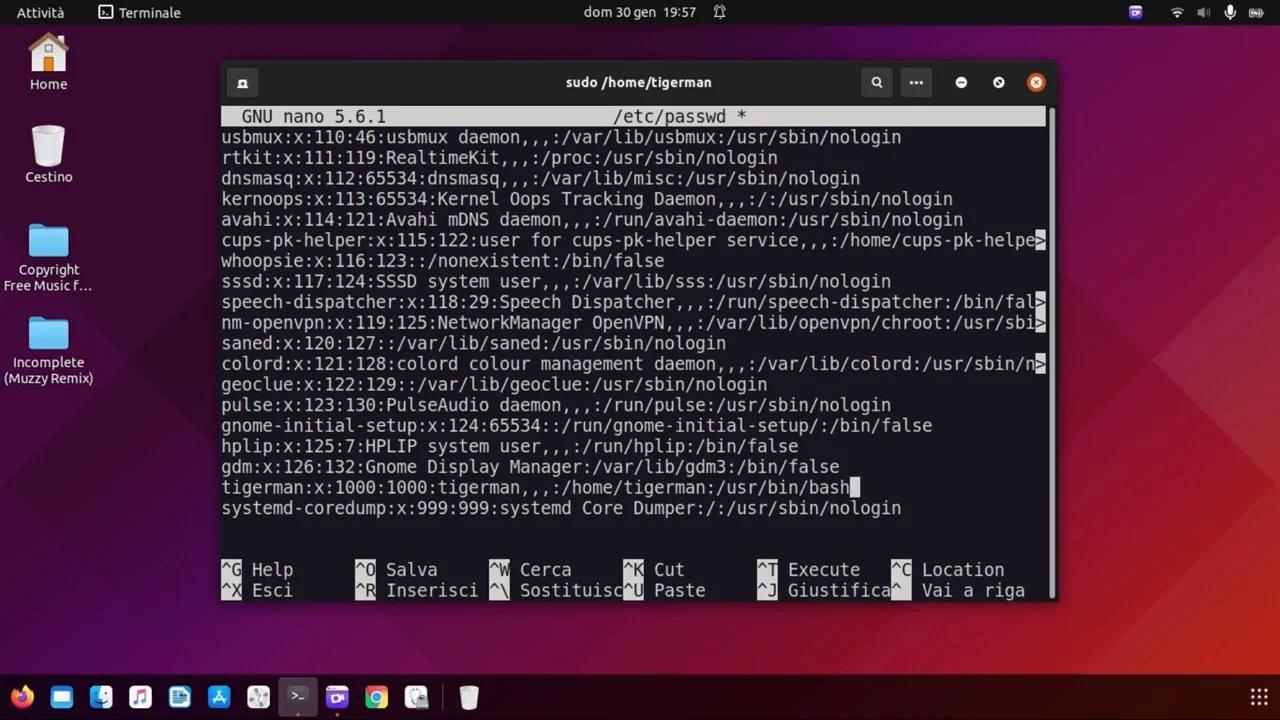Open the Terminal three-dot options menu
Image resolution: width=1280 pixels, height=720 pixels.
pos(916,82)
